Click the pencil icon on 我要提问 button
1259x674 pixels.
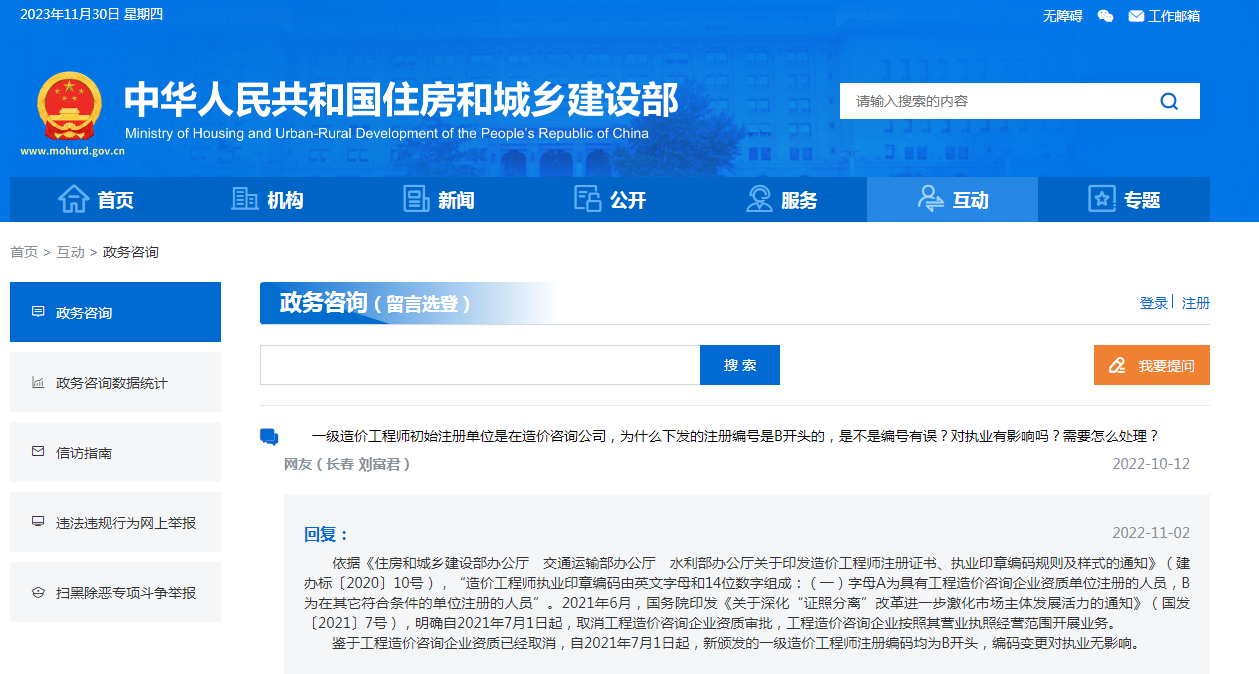tap(1118, 365)
